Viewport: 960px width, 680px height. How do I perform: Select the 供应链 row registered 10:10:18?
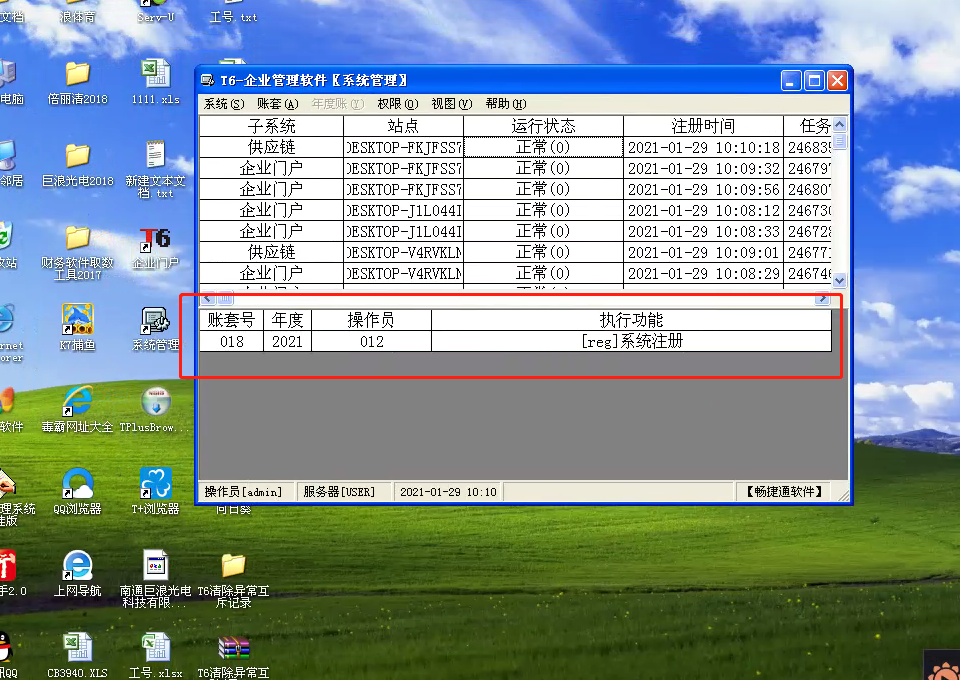tap(516, 148)
